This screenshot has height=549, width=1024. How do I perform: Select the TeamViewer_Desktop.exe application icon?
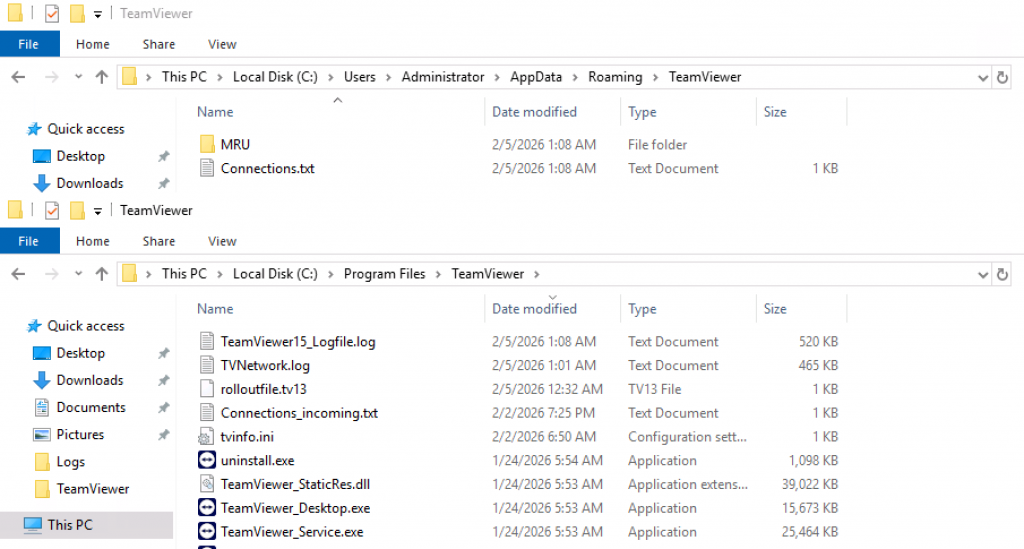click(x=207, y=508)
